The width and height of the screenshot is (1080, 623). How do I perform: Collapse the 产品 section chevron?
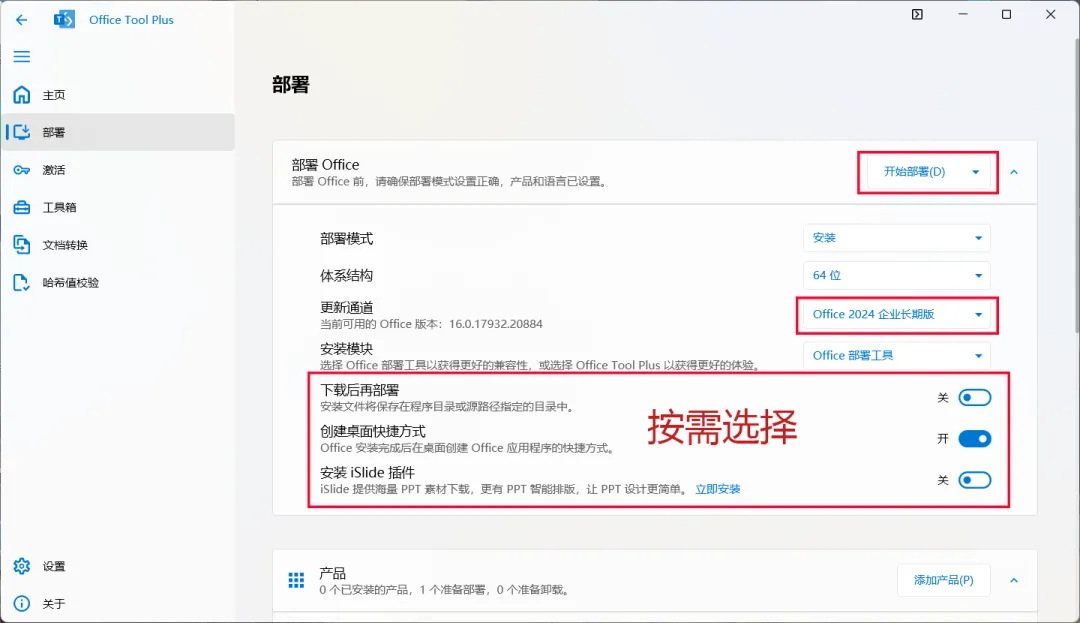click(x=1014, y=581)
